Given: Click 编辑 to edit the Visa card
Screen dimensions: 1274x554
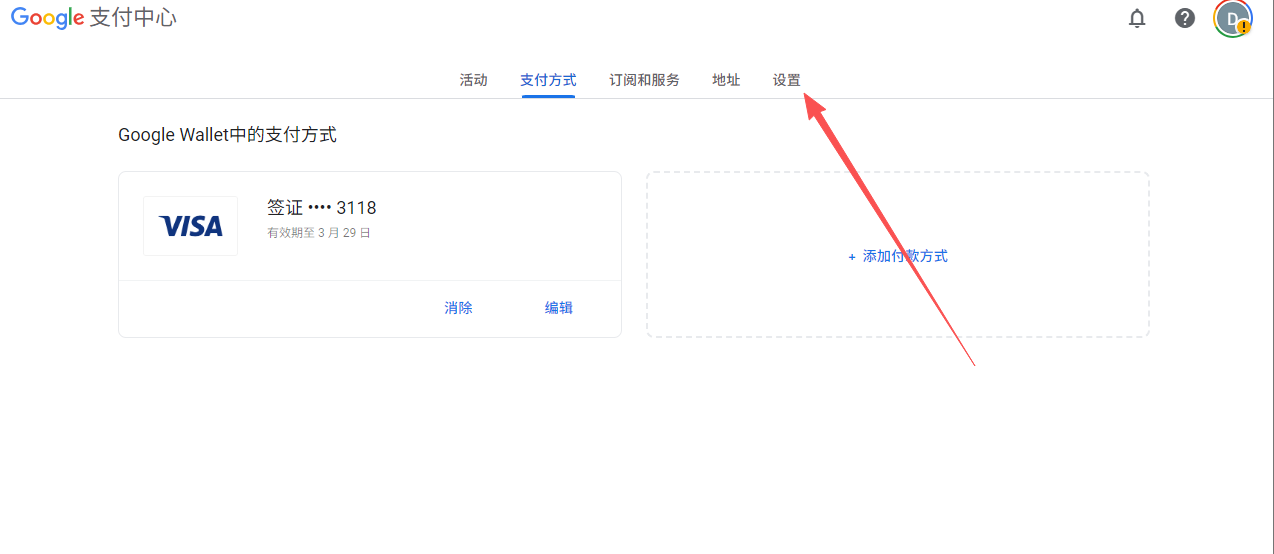Looking at the screenshot, I should coord(558,308).
